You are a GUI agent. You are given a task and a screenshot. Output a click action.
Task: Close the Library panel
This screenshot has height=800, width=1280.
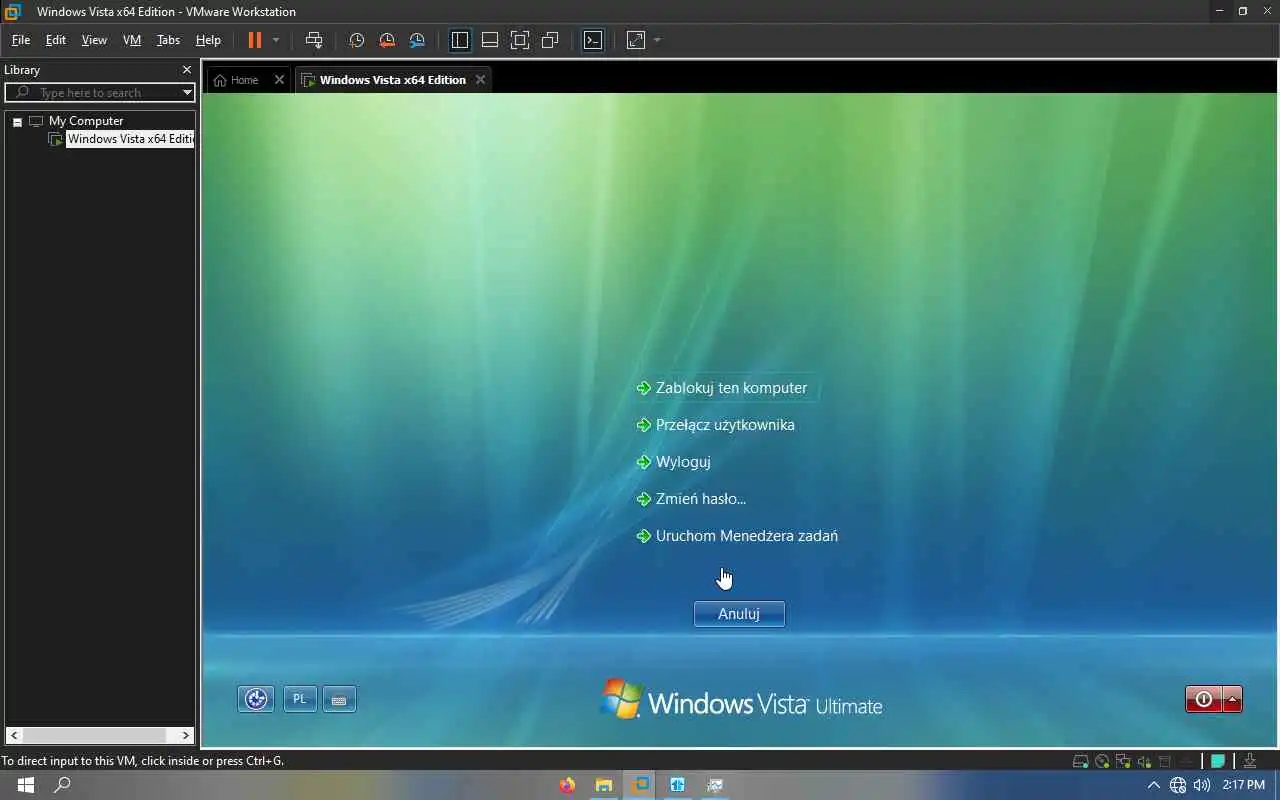tap(187, 70)
